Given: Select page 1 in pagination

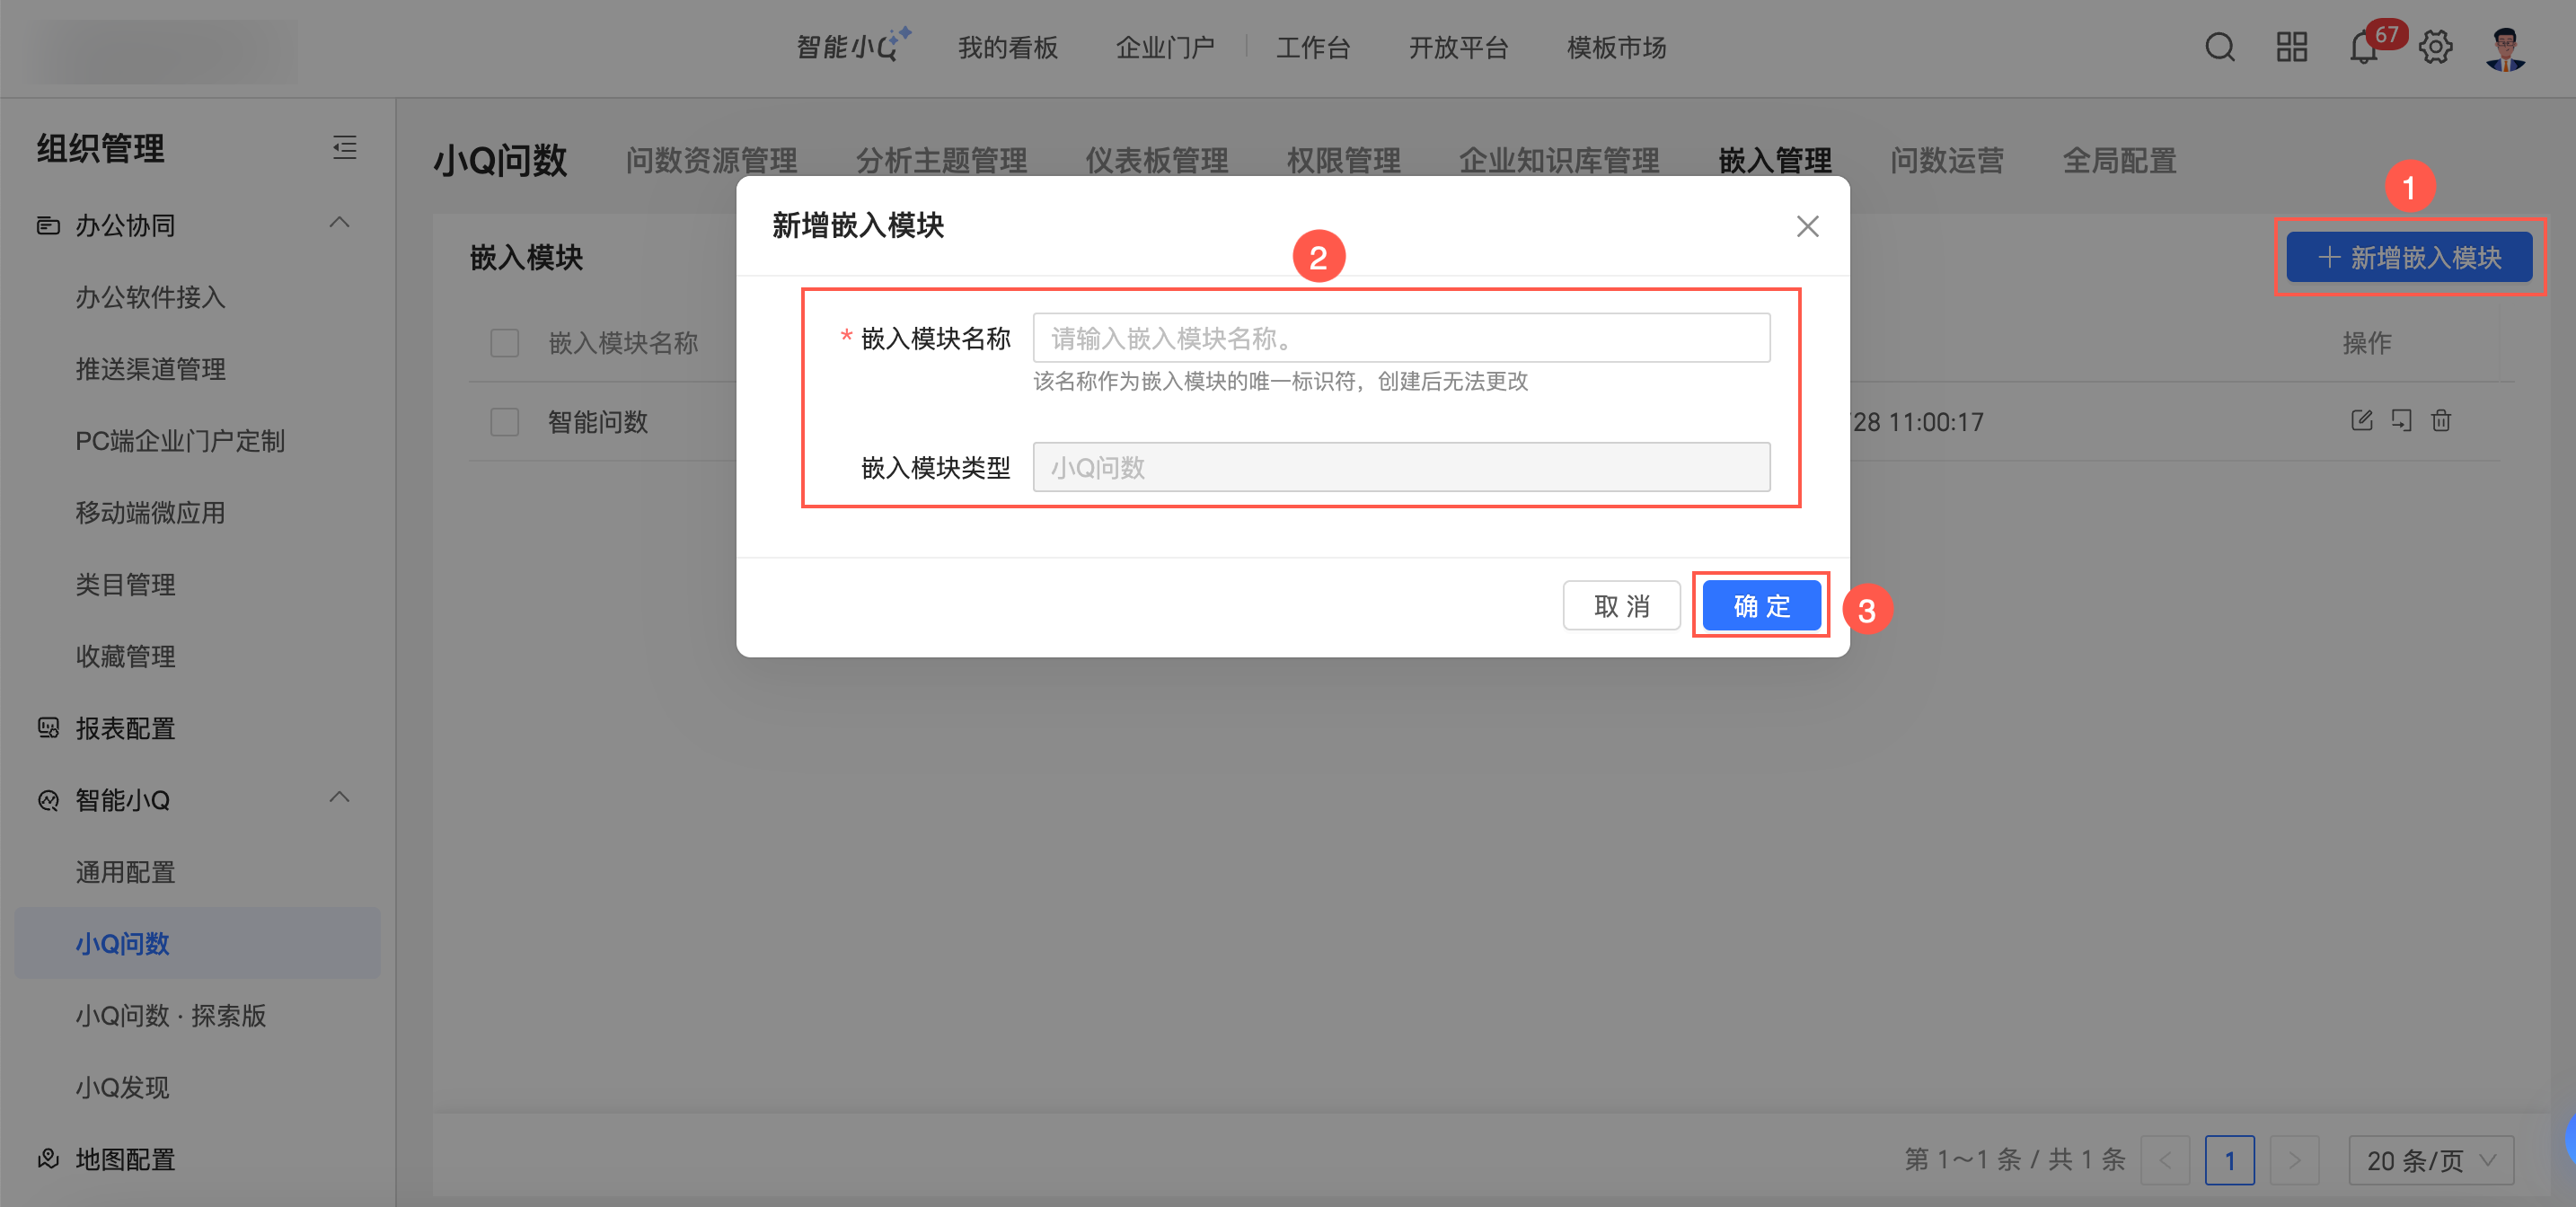Looking at the screenshot, I should [x=2229, y=1160].
